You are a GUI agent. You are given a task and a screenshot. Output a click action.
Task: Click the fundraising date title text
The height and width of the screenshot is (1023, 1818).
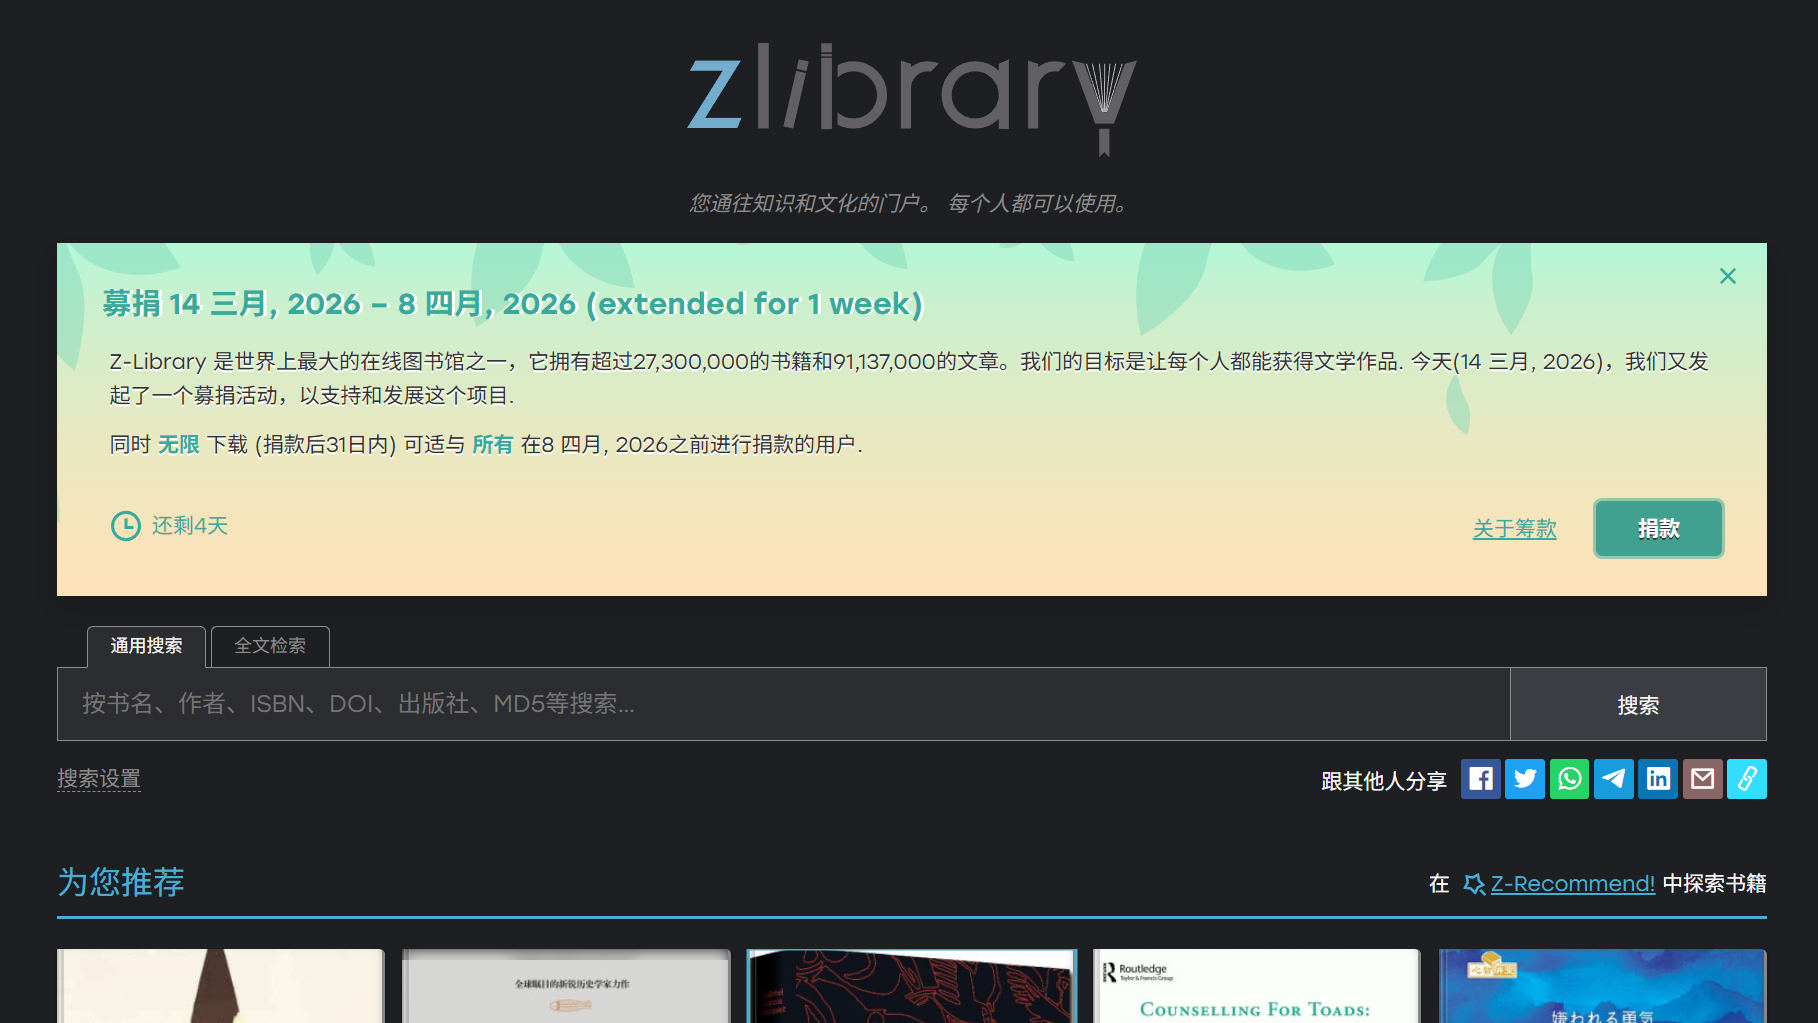512,303
